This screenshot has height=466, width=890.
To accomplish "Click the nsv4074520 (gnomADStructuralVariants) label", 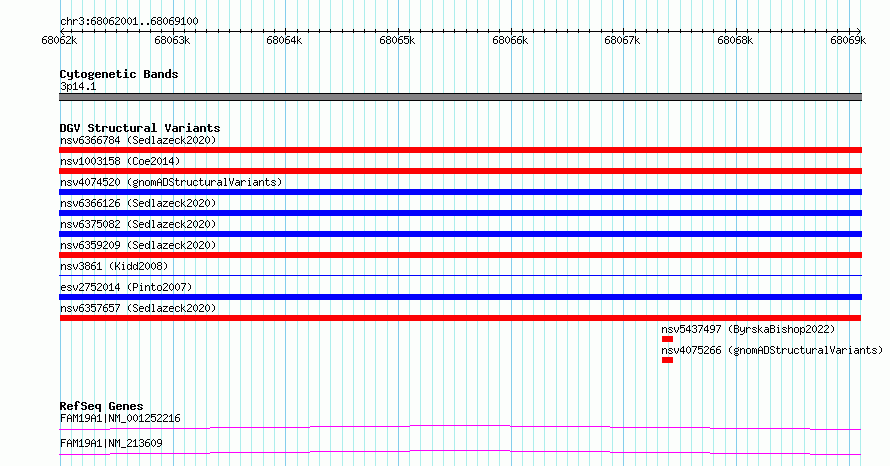I will pos(171,182).
